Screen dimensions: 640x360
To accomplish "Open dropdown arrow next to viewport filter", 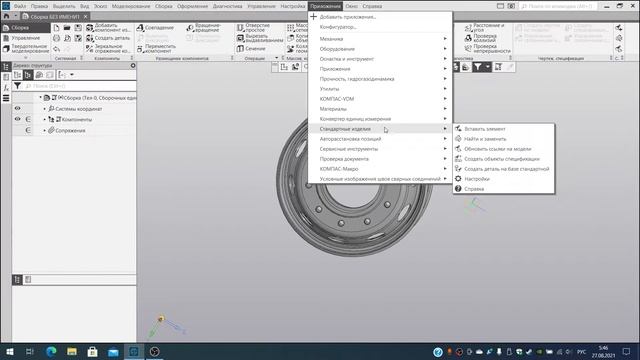I will pyautogui.click(x=487, y=67).
